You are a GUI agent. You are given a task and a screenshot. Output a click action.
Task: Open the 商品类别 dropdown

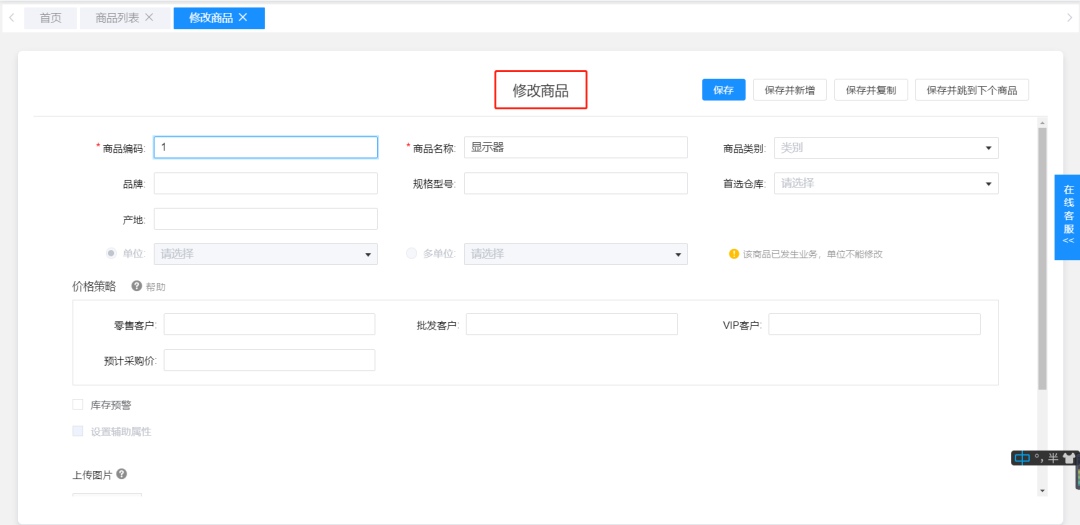886,147
